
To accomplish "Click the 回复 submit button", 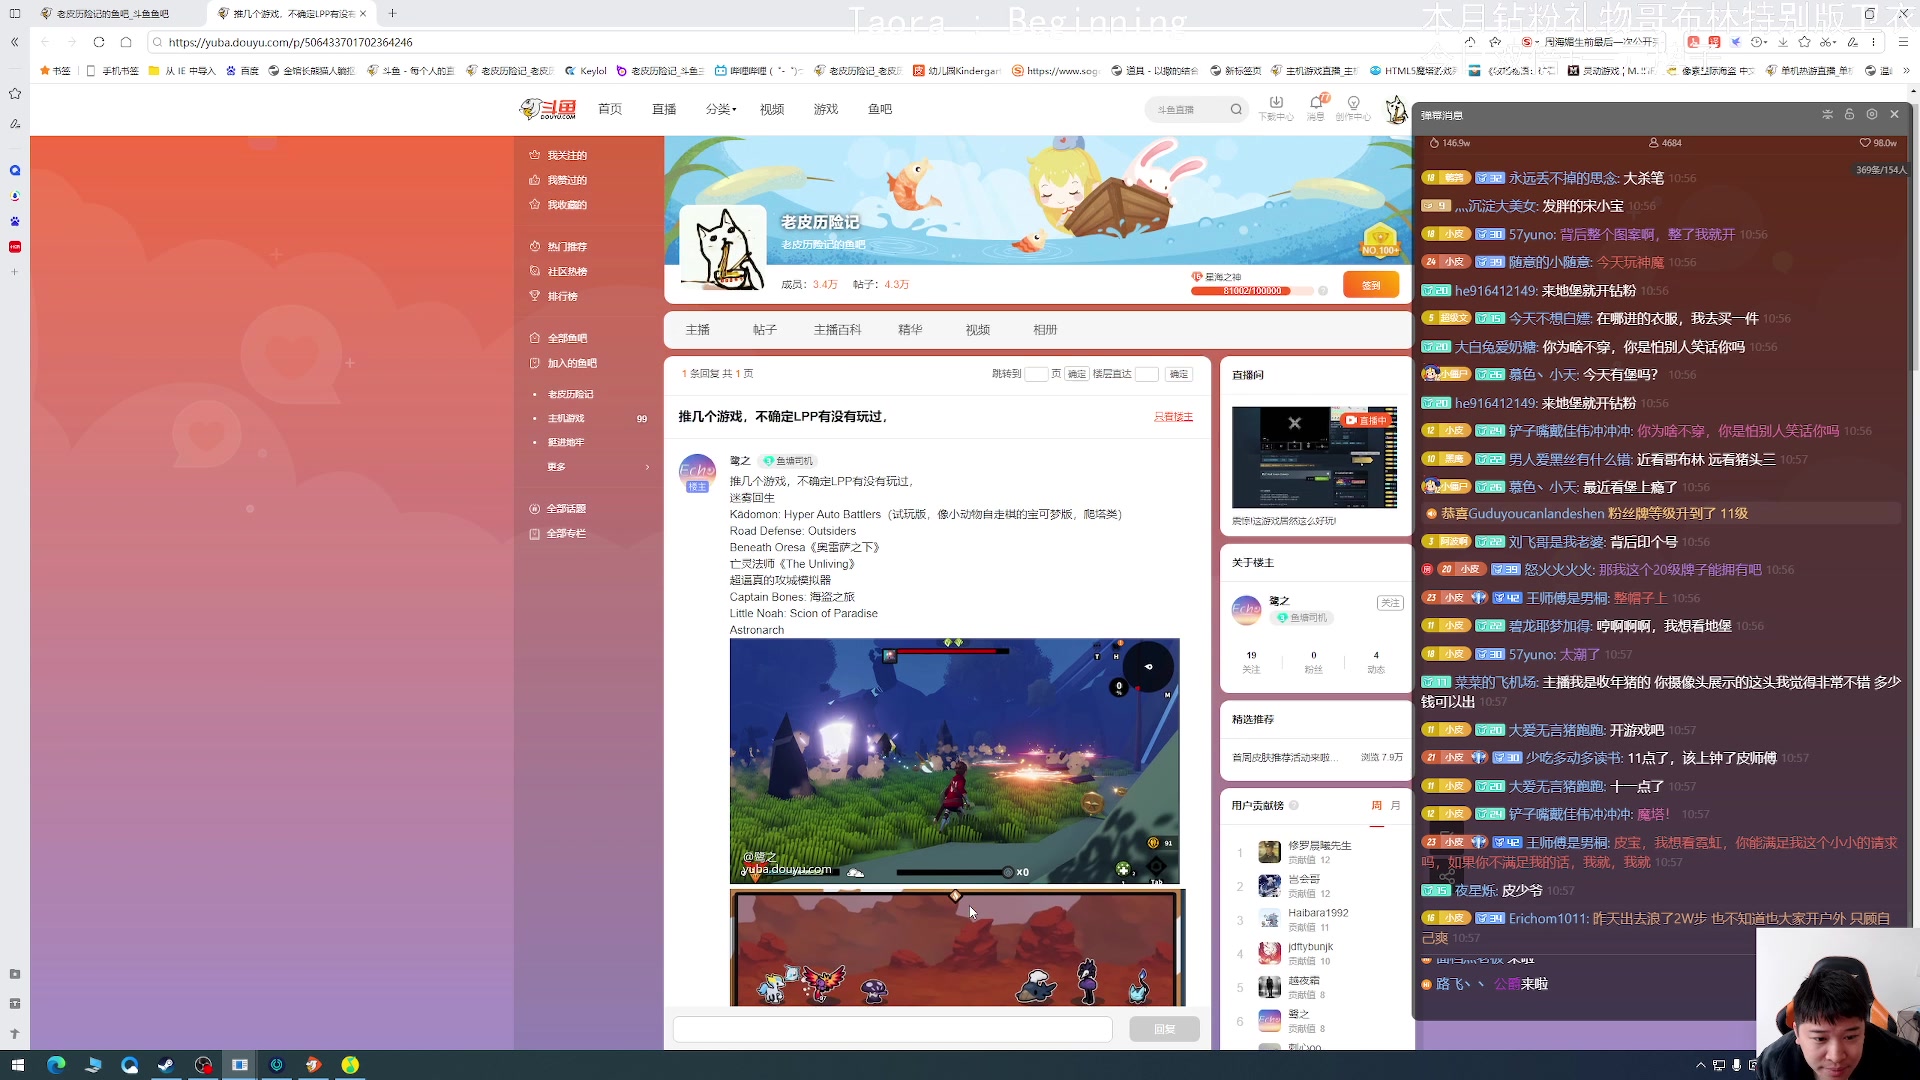I will tap(1164, 1029).
